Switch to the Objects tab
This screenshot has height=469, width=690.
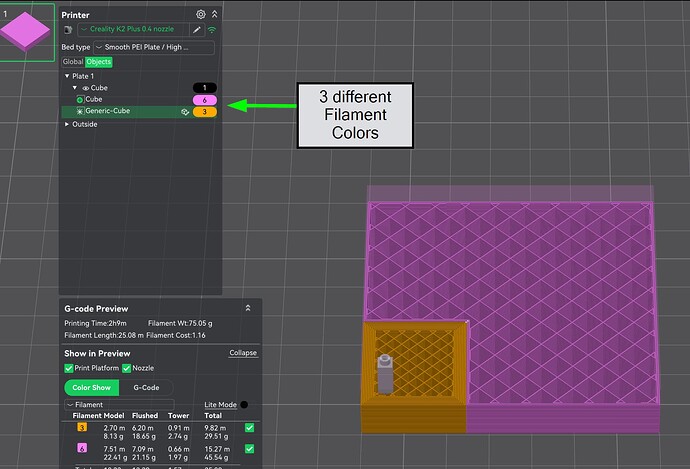(x=99, y=62)
